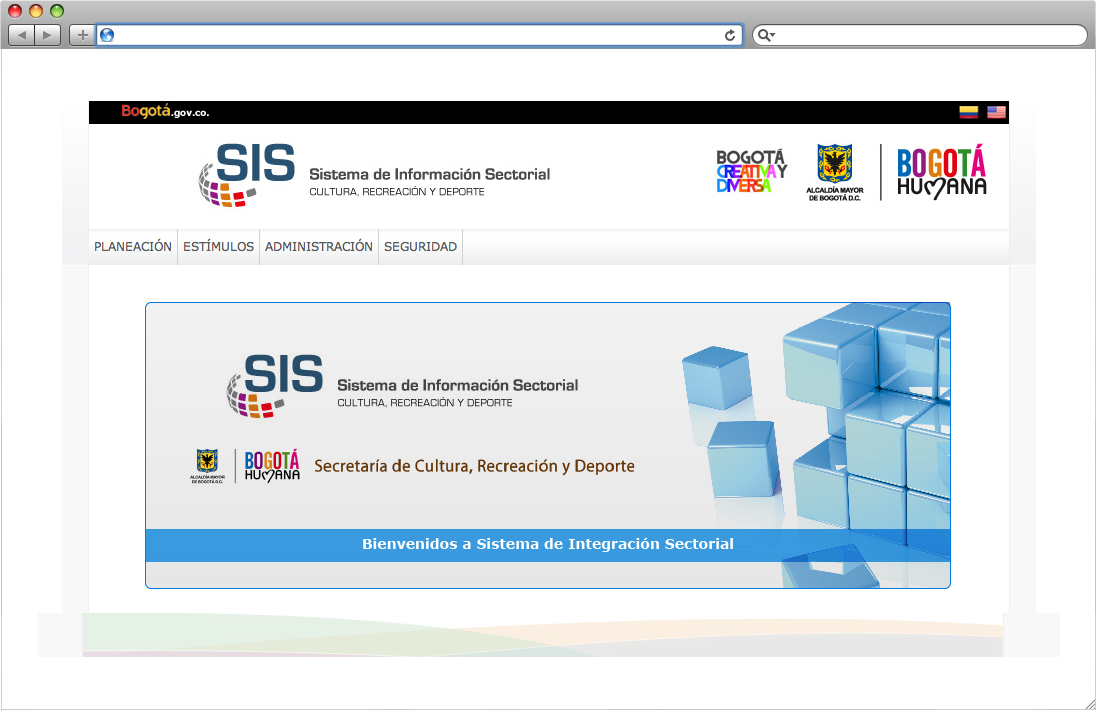The height and width of the screenshot is (712, 1098).
Task: Zoom the window with the green button
Action: pyautogui.click(x=57, y=11)
